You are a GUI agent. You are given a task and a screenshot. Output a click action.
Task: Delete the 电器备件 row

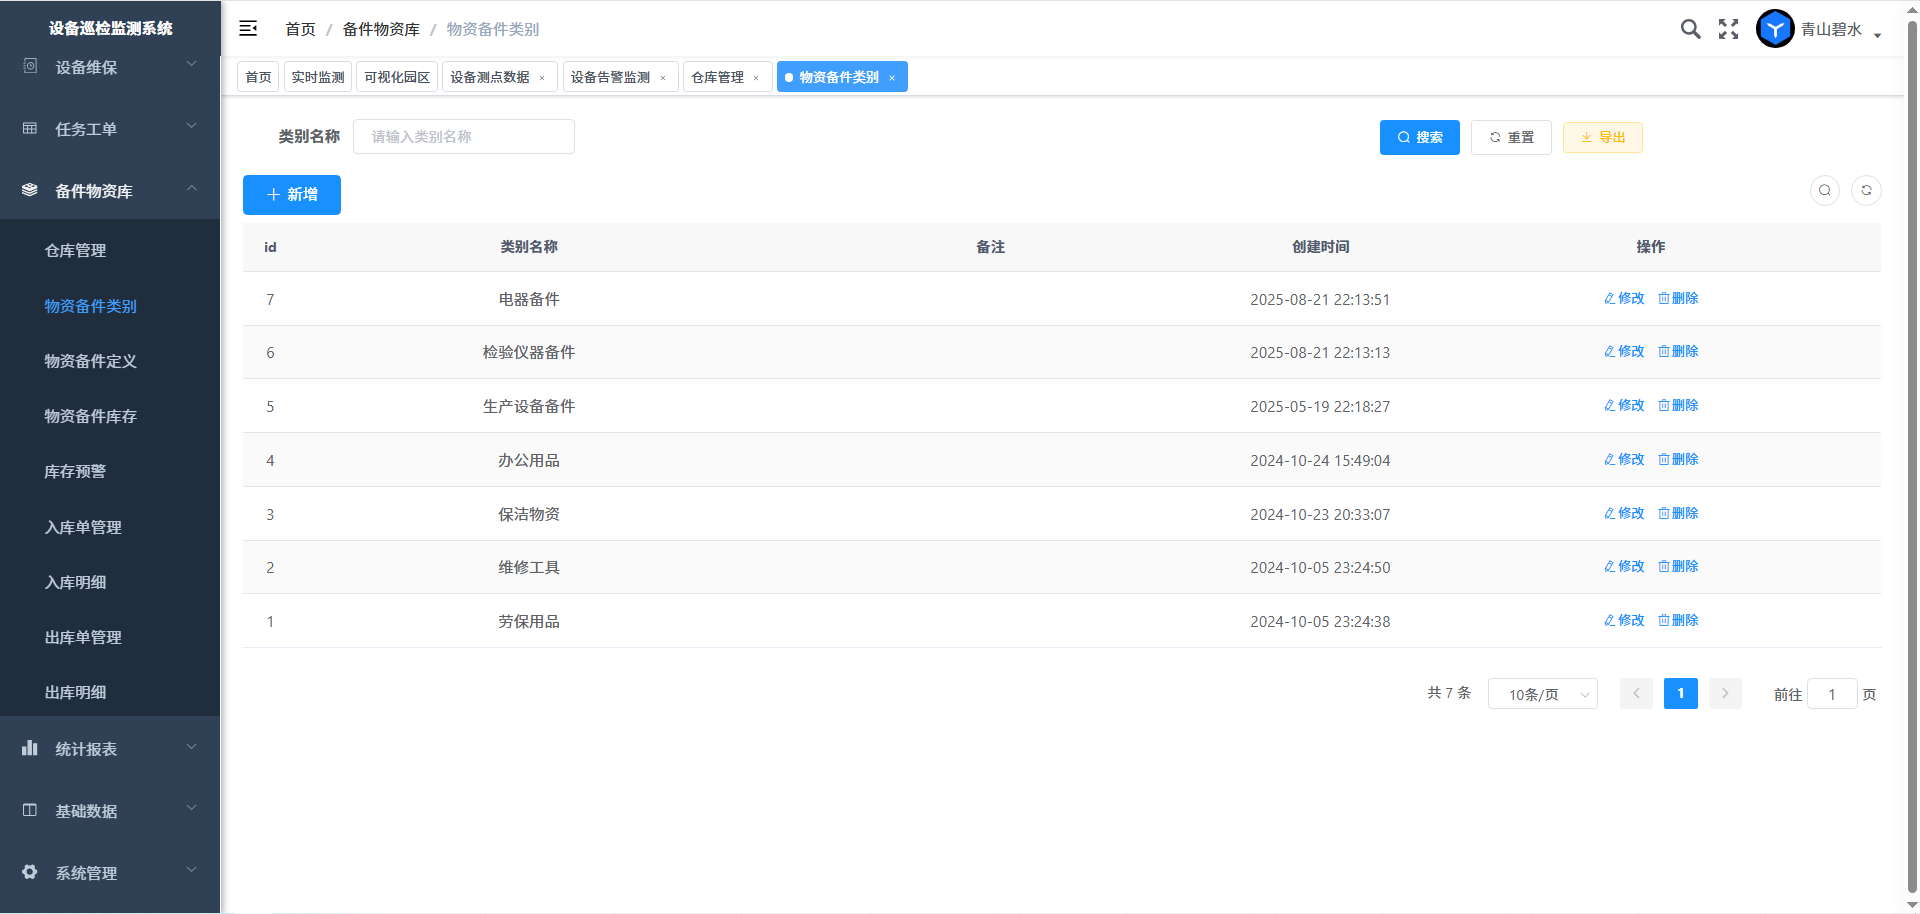coord(1678,298)
